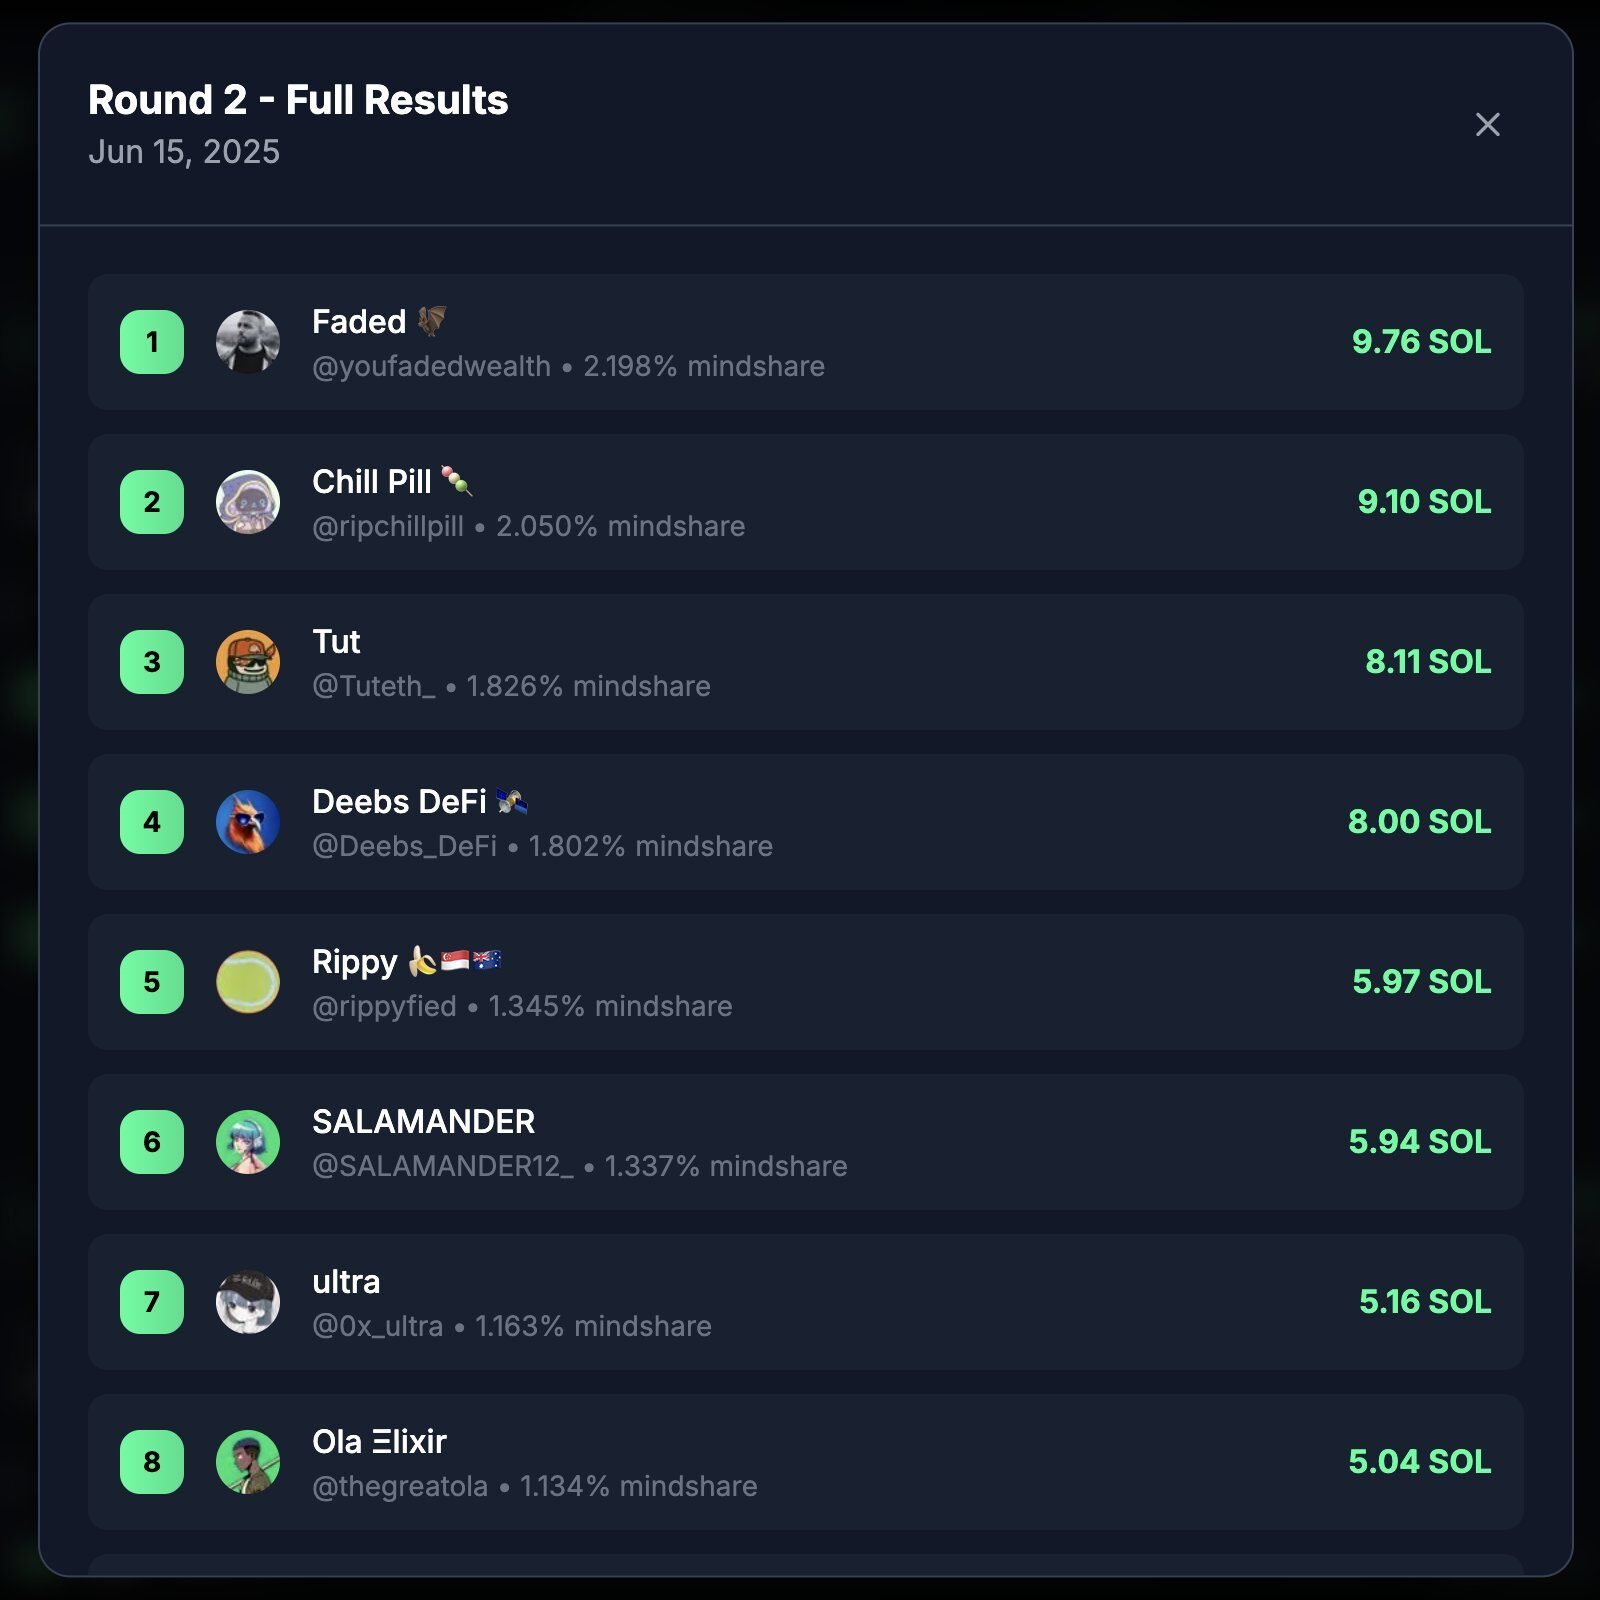The height and width of the screenshot is (1600, 1600).
Task: Select the rank 8 badge next to Ola Ξlixir
Action: tap(152, 1462)
